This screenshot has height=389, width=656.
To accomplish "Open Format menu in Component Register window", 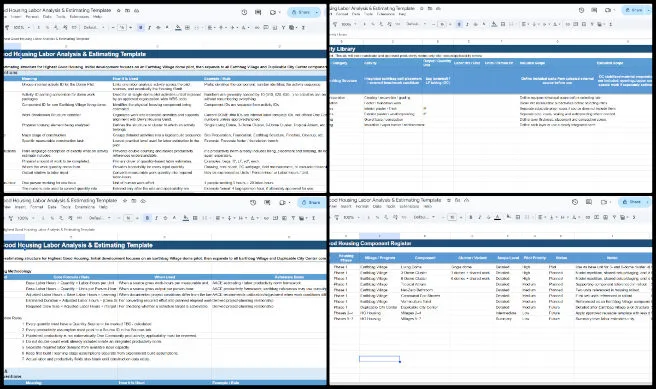I will coord(362,206).
